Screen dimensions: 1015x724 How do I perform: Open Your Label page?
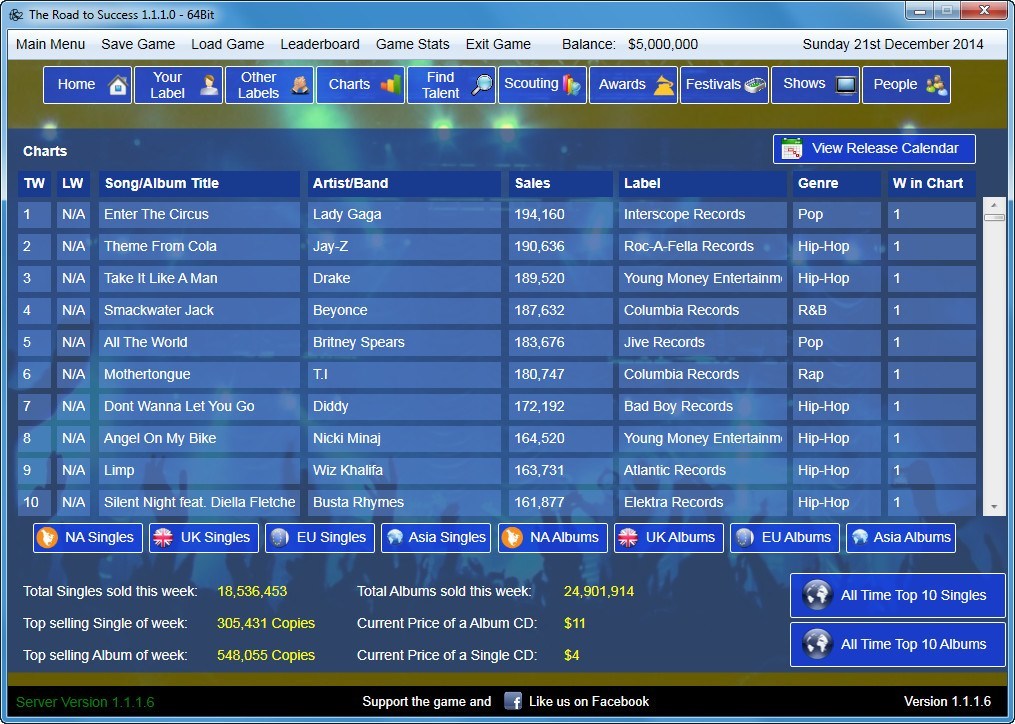(178, 85)
